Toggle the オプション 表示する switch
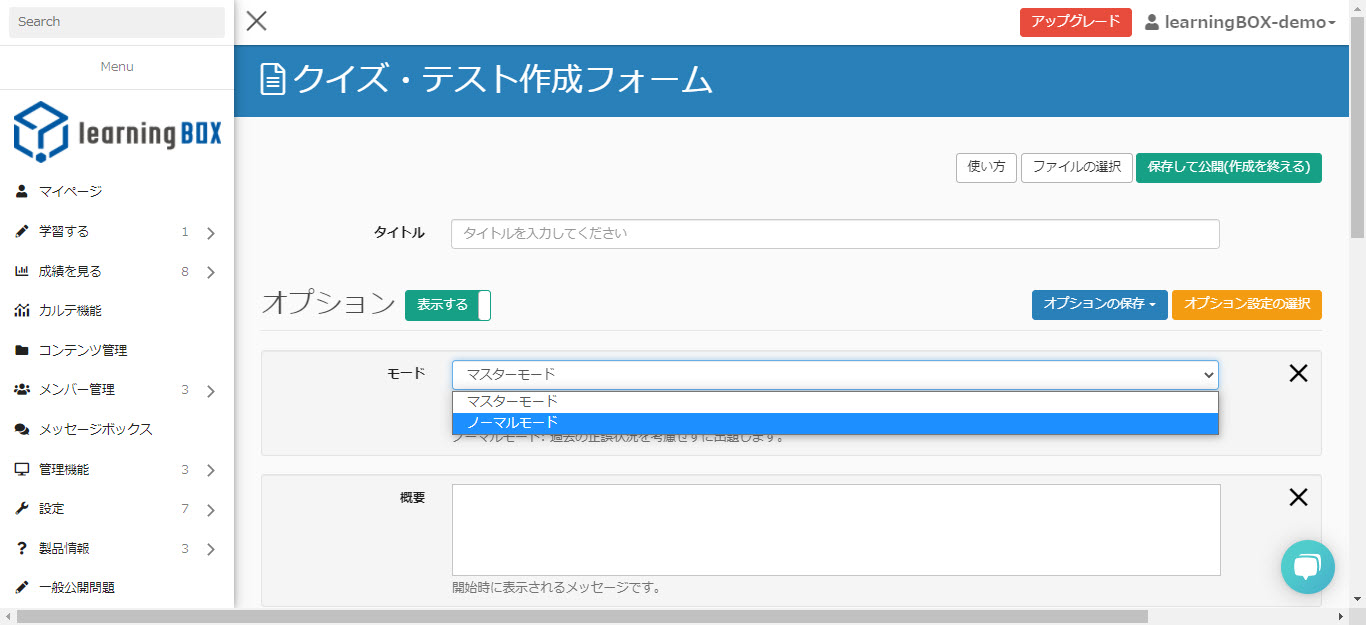 pos(448,305)
